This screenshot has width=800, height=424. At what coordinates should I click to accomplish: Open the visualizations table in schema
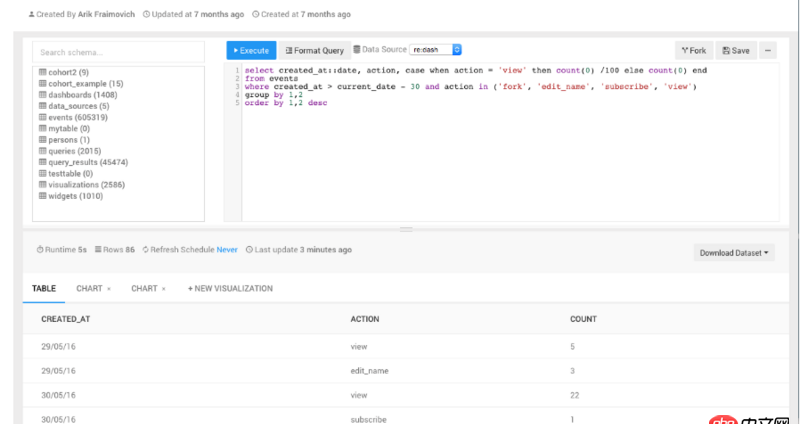(88, 184)
